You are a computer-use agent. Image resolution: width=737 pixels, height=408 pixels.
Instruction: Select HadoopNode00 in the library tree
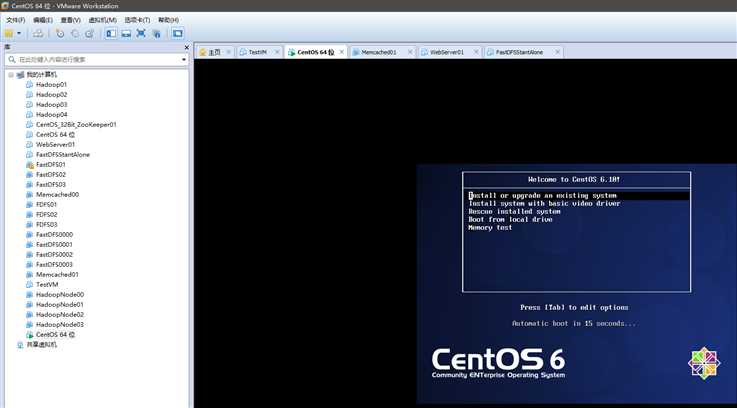[x=60, y=295]
